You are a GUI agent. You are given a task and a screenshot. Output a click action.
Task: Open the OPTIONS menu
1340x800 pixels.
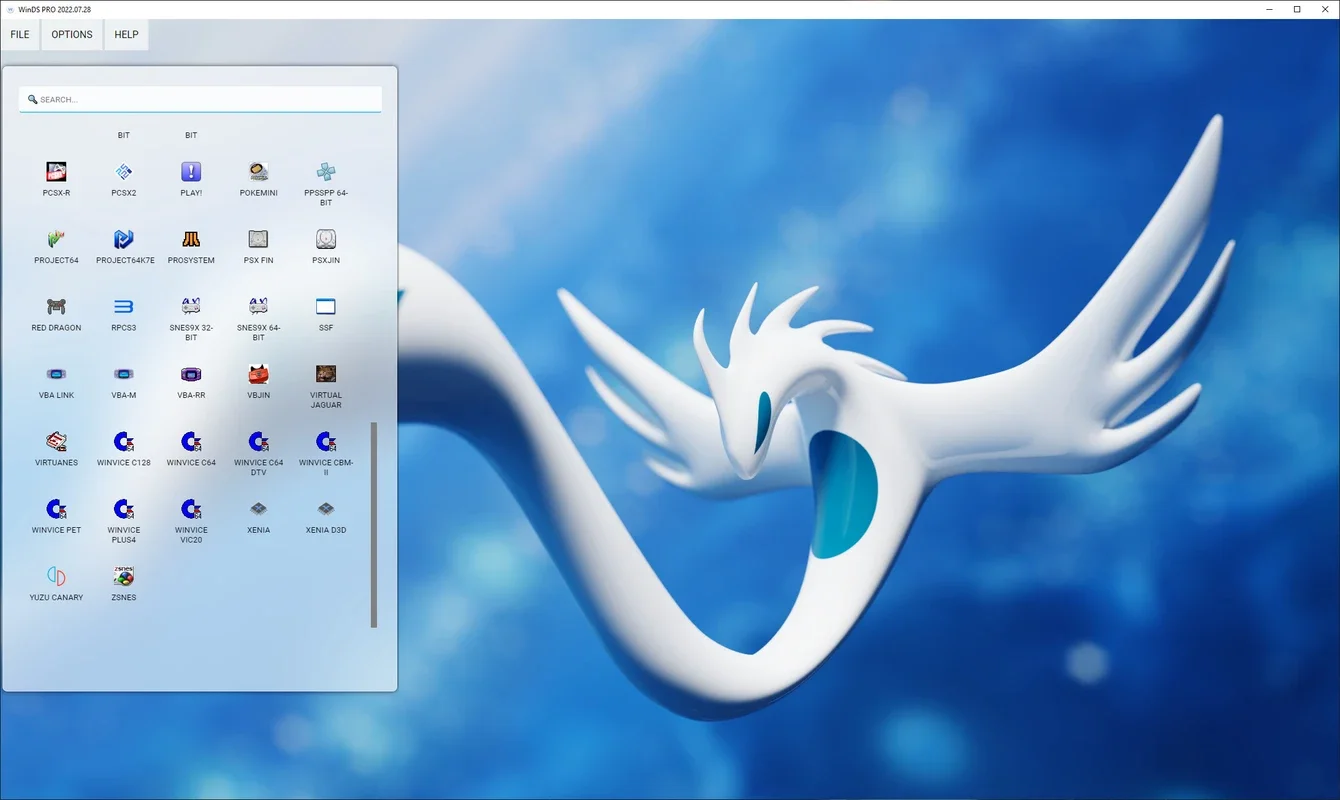click(72, 35)
